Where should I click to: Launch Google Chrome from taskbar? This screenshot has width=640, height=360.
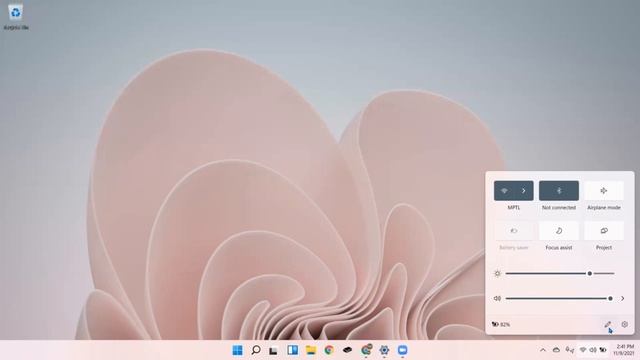(x=329, y=350)
